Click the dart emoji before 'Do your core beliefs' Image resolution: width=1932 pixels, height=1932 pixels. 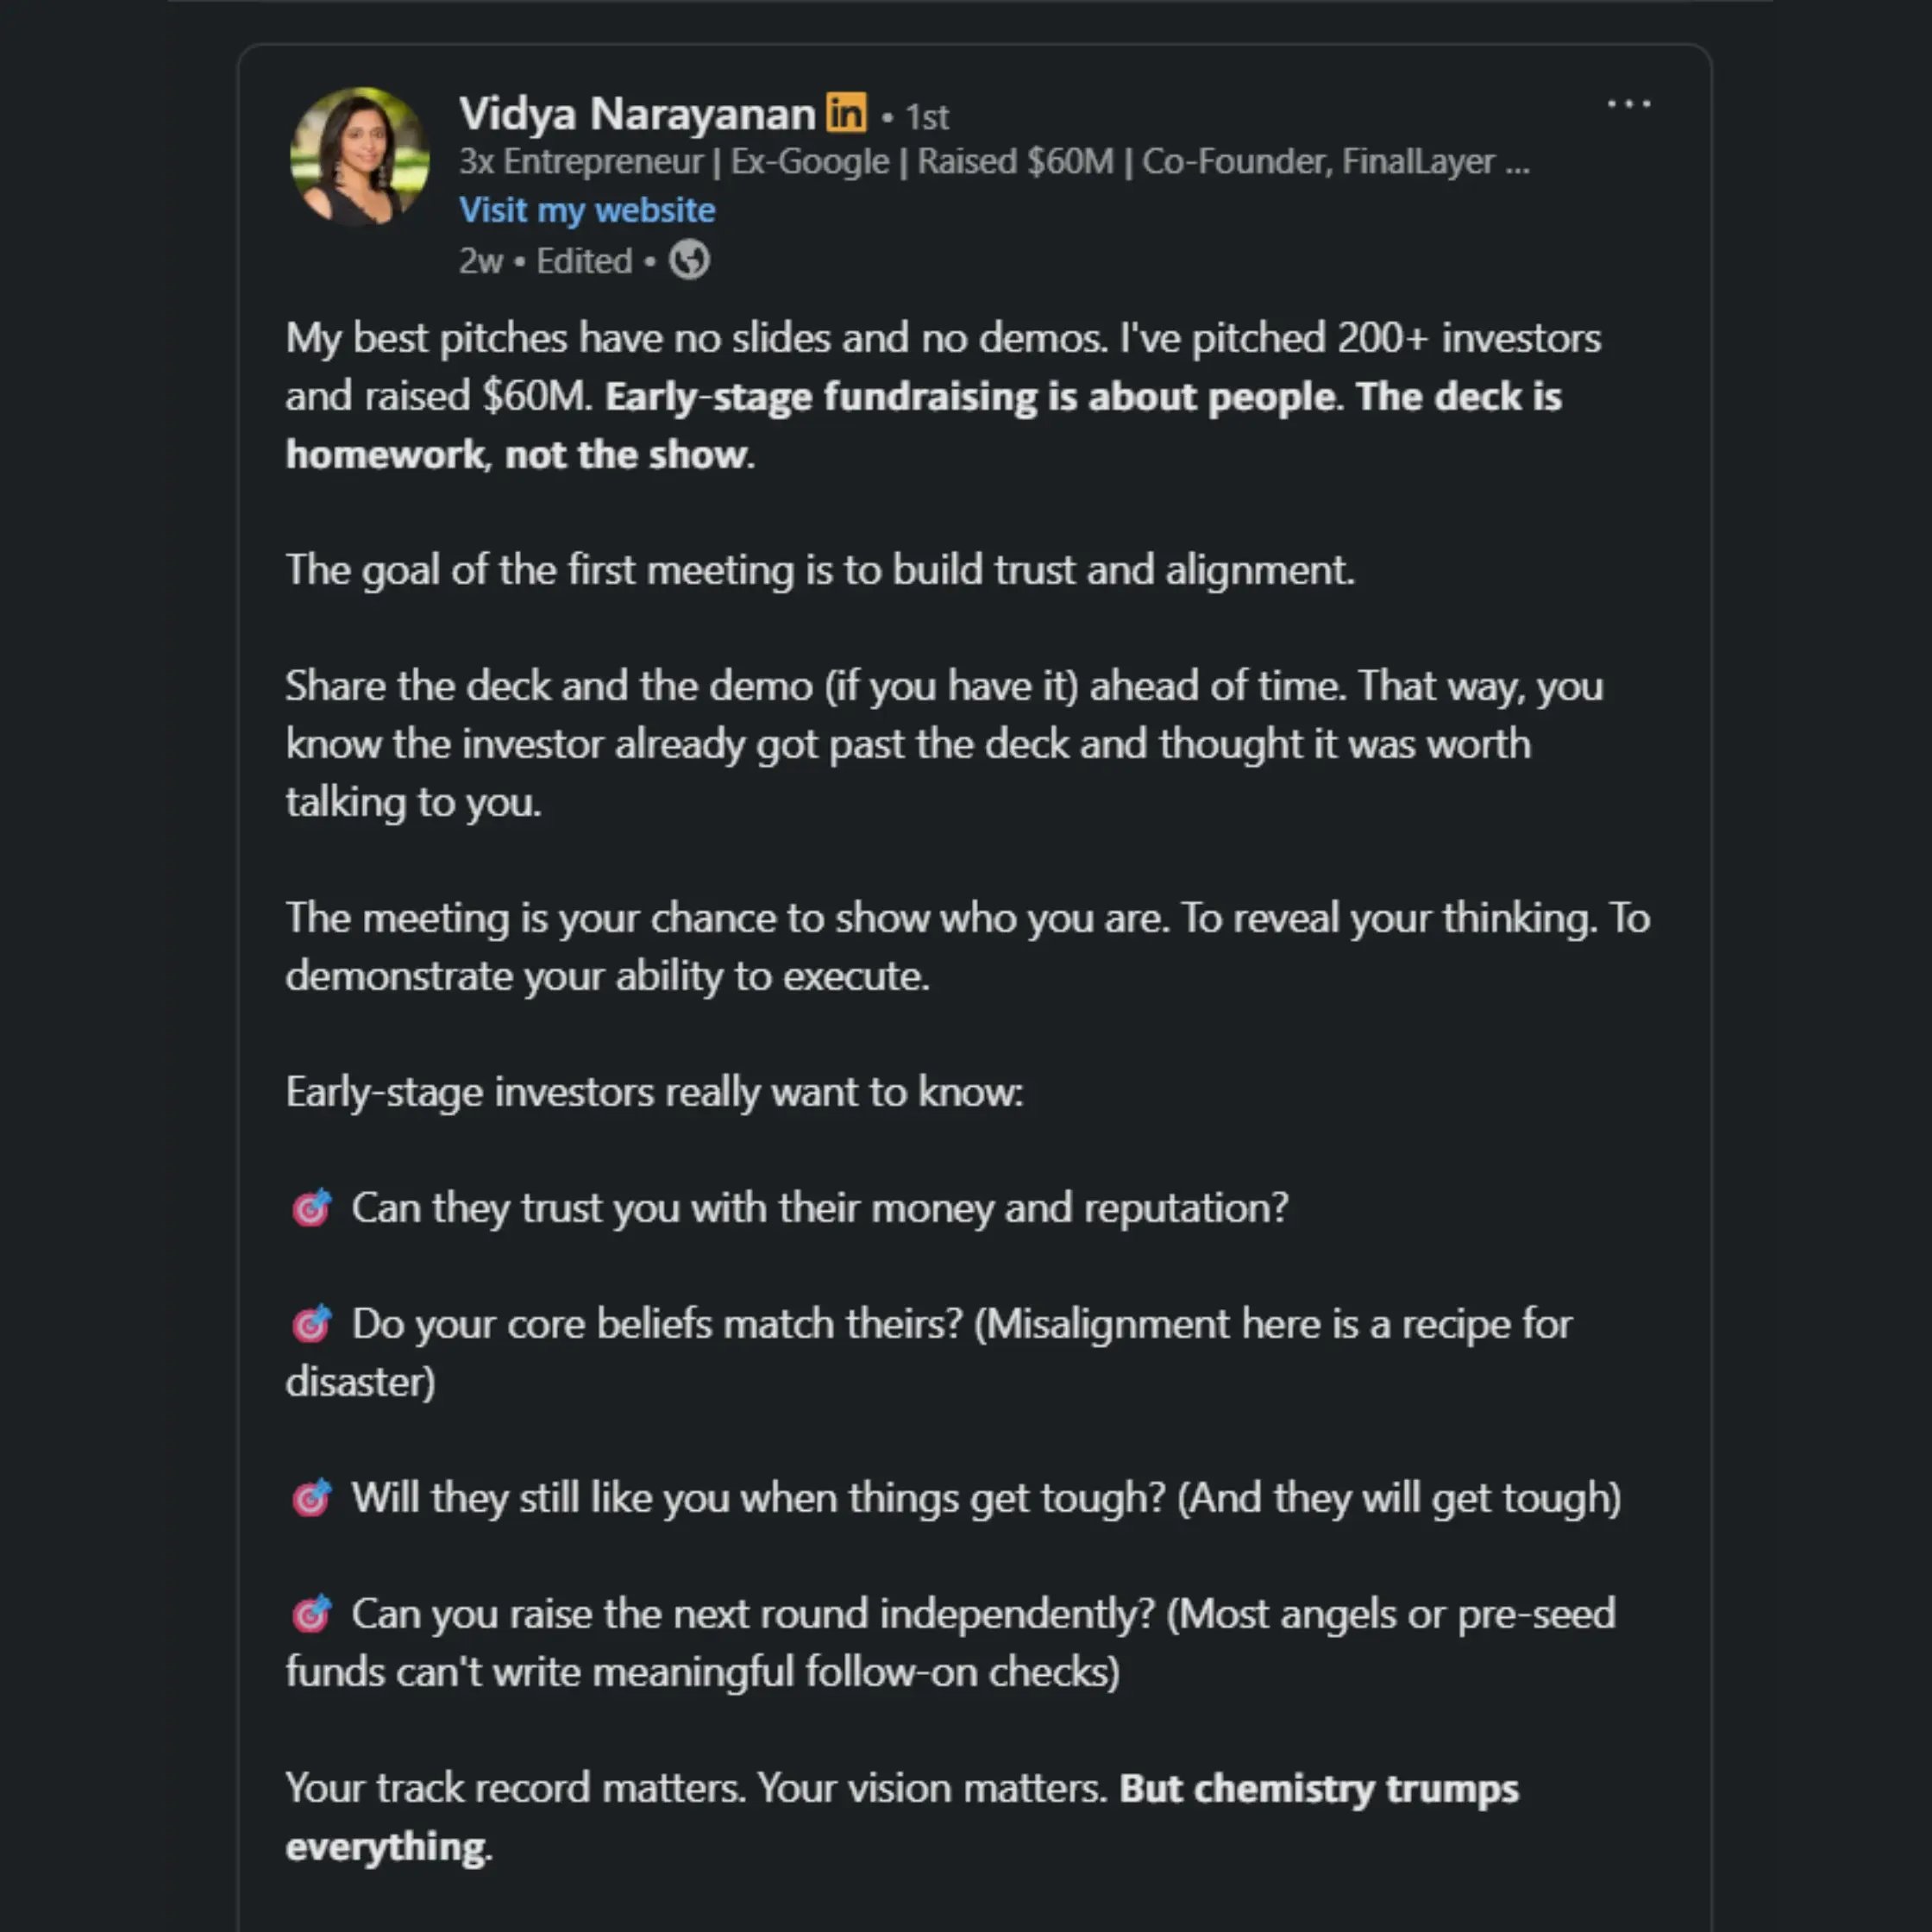point(311,1323)
